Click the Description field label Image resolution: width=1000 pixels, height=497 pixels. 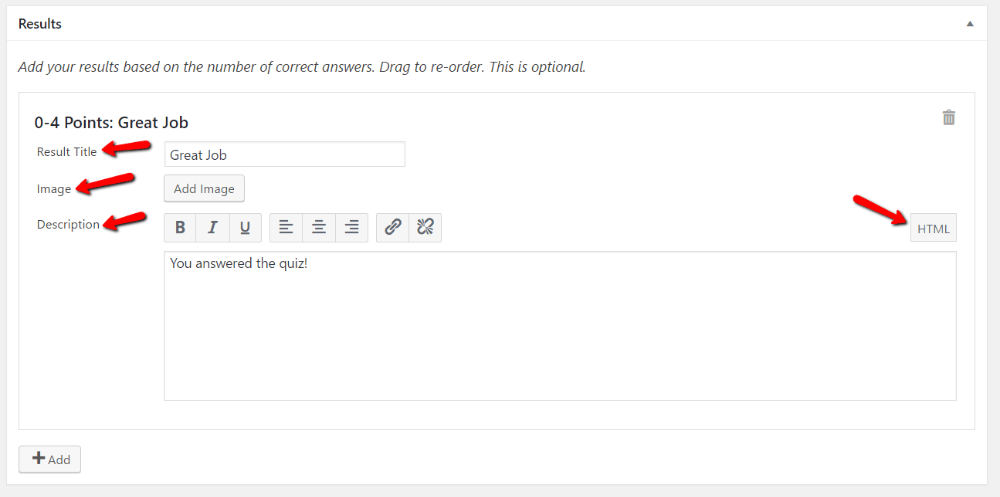pyautogui.click(x=68, y=225)
